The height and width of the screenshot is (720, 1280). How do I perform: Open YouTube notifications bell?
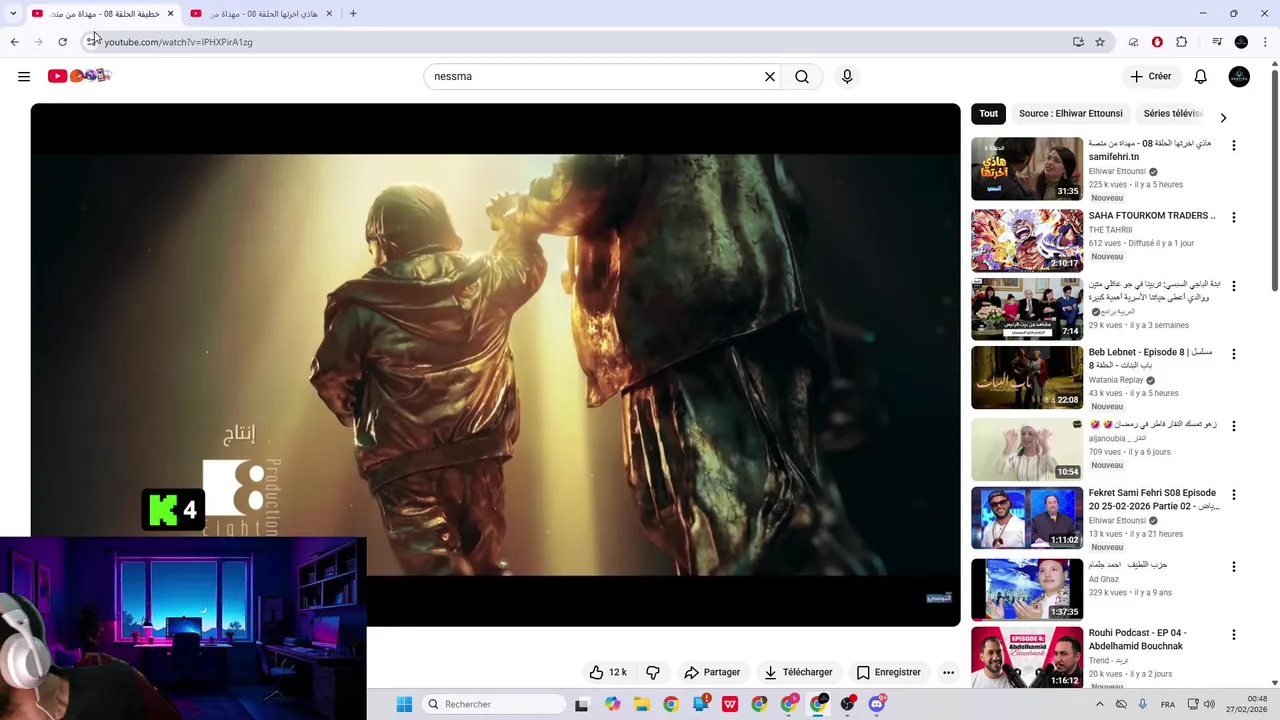point(1201,76)
